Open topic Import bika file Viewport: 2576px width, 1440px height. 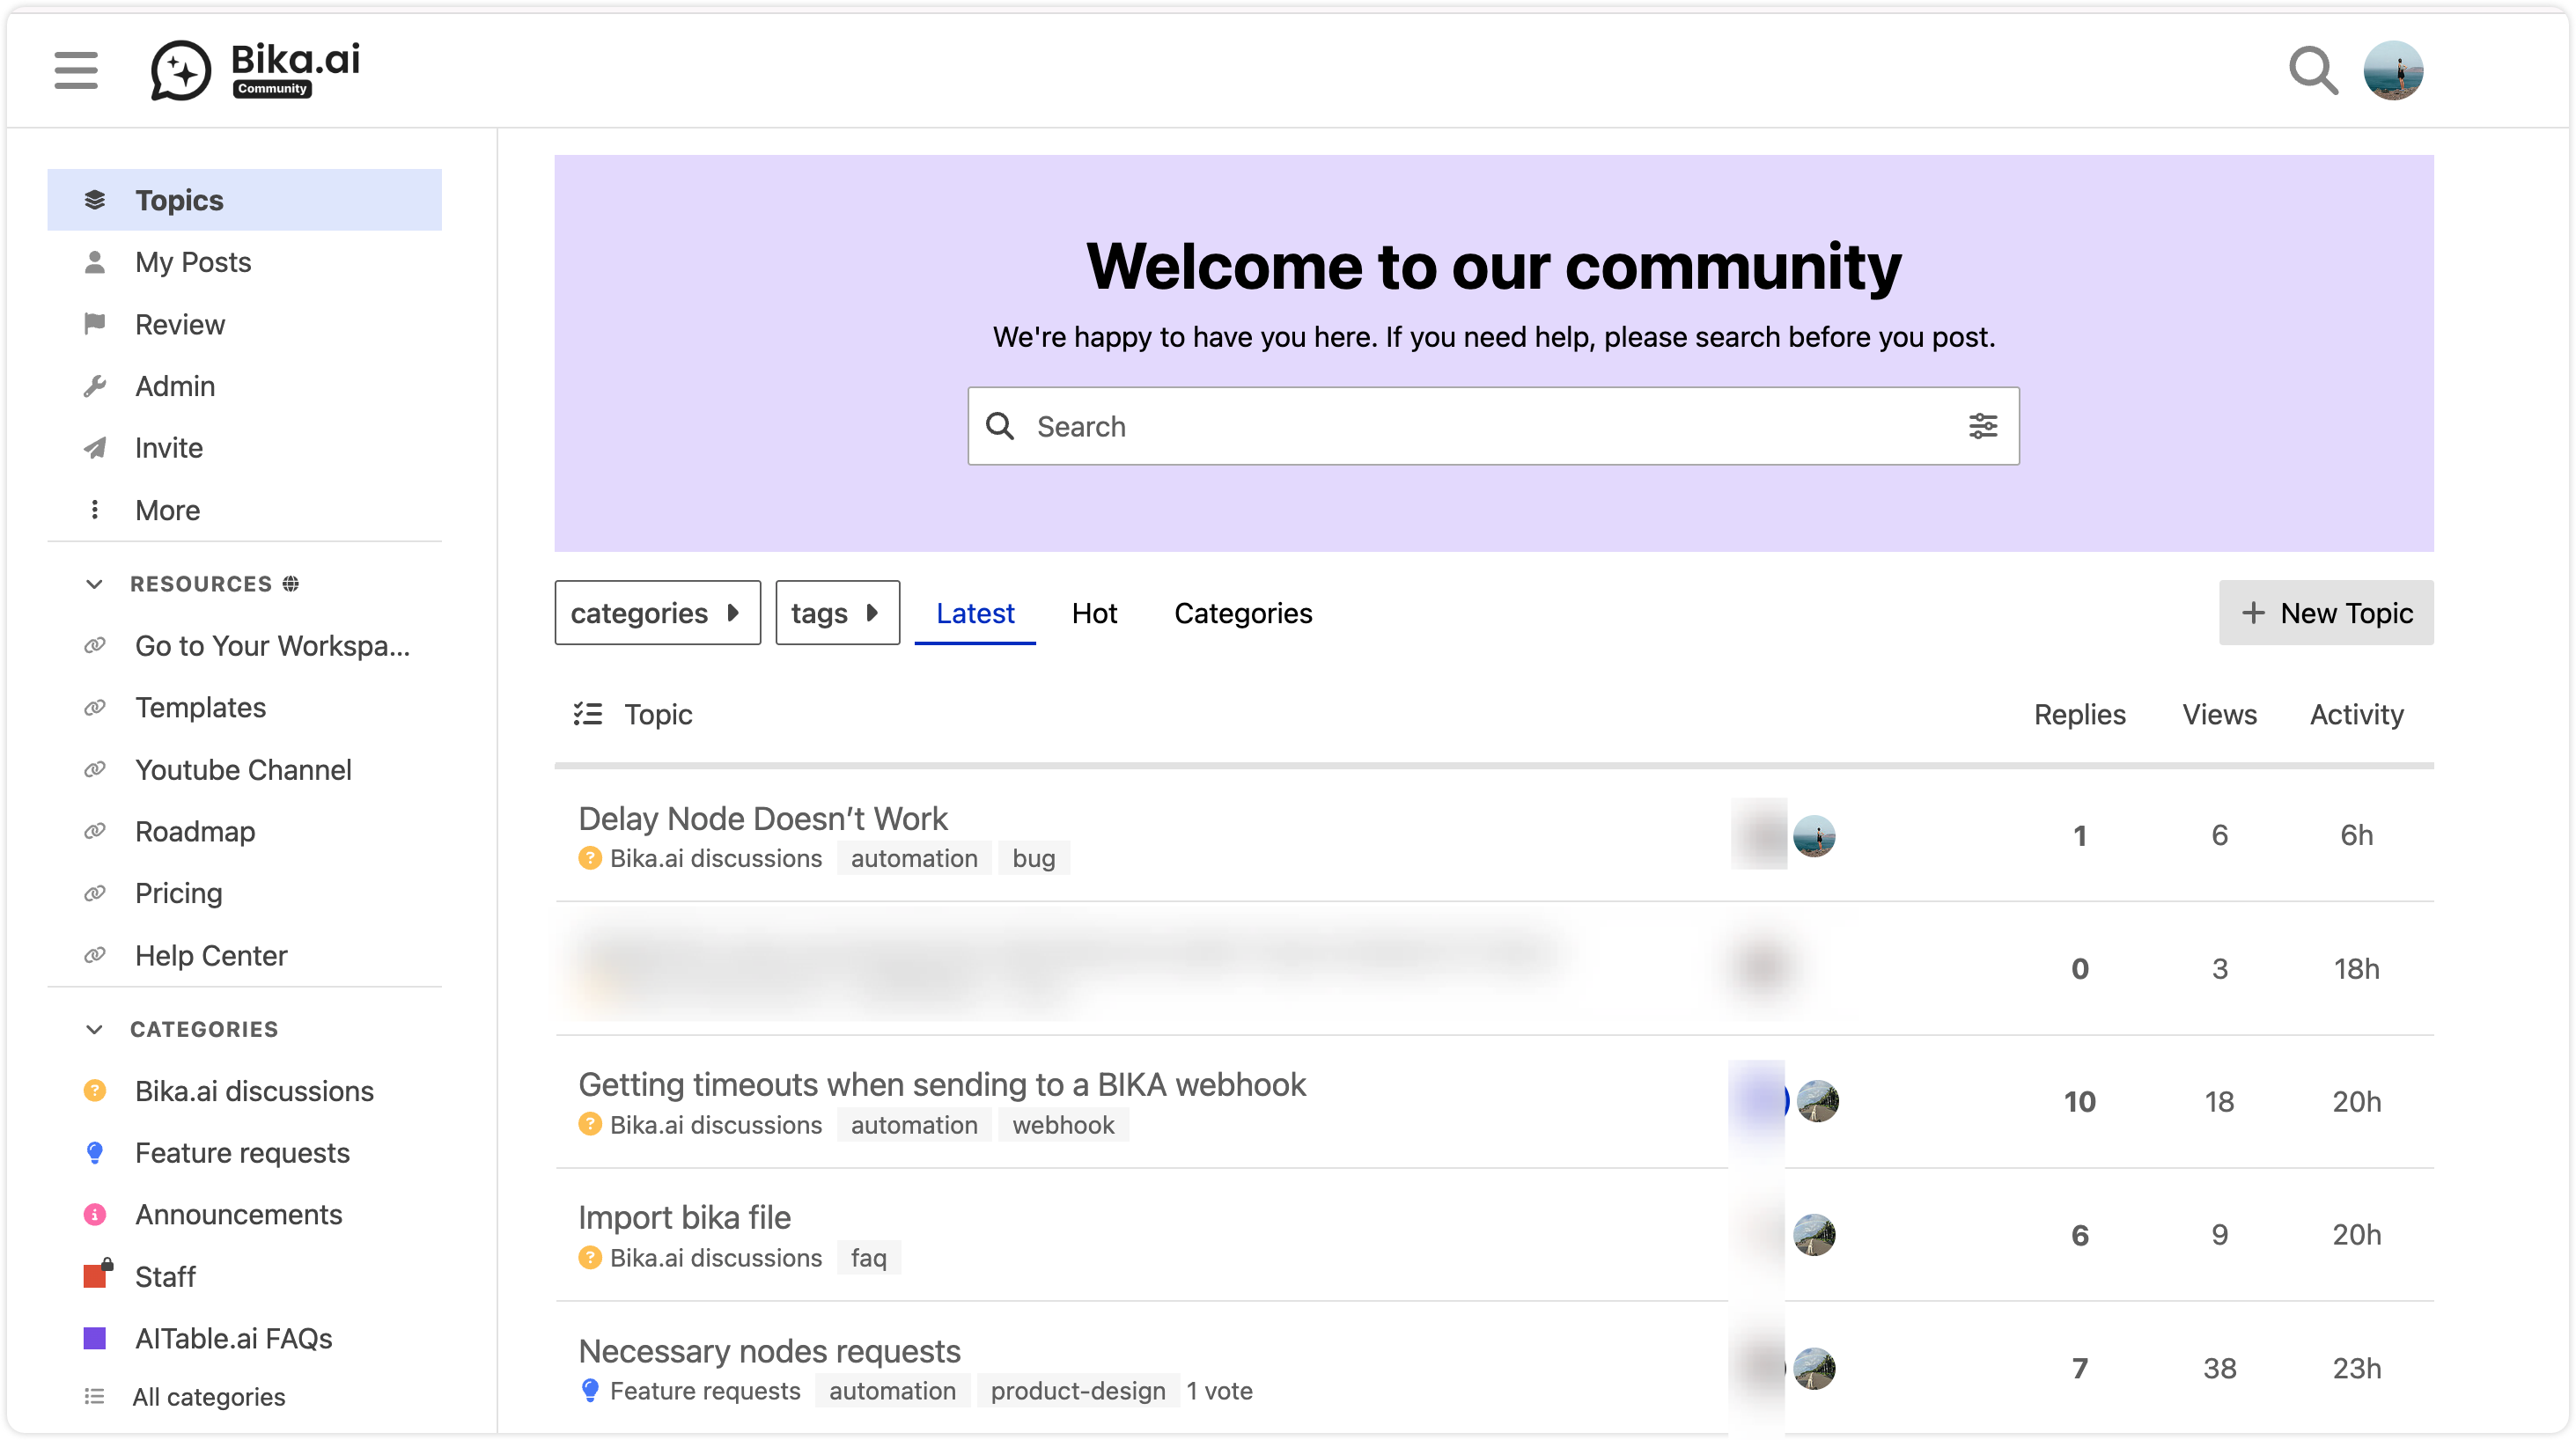pyautogui.click(x=685, y=1217)
